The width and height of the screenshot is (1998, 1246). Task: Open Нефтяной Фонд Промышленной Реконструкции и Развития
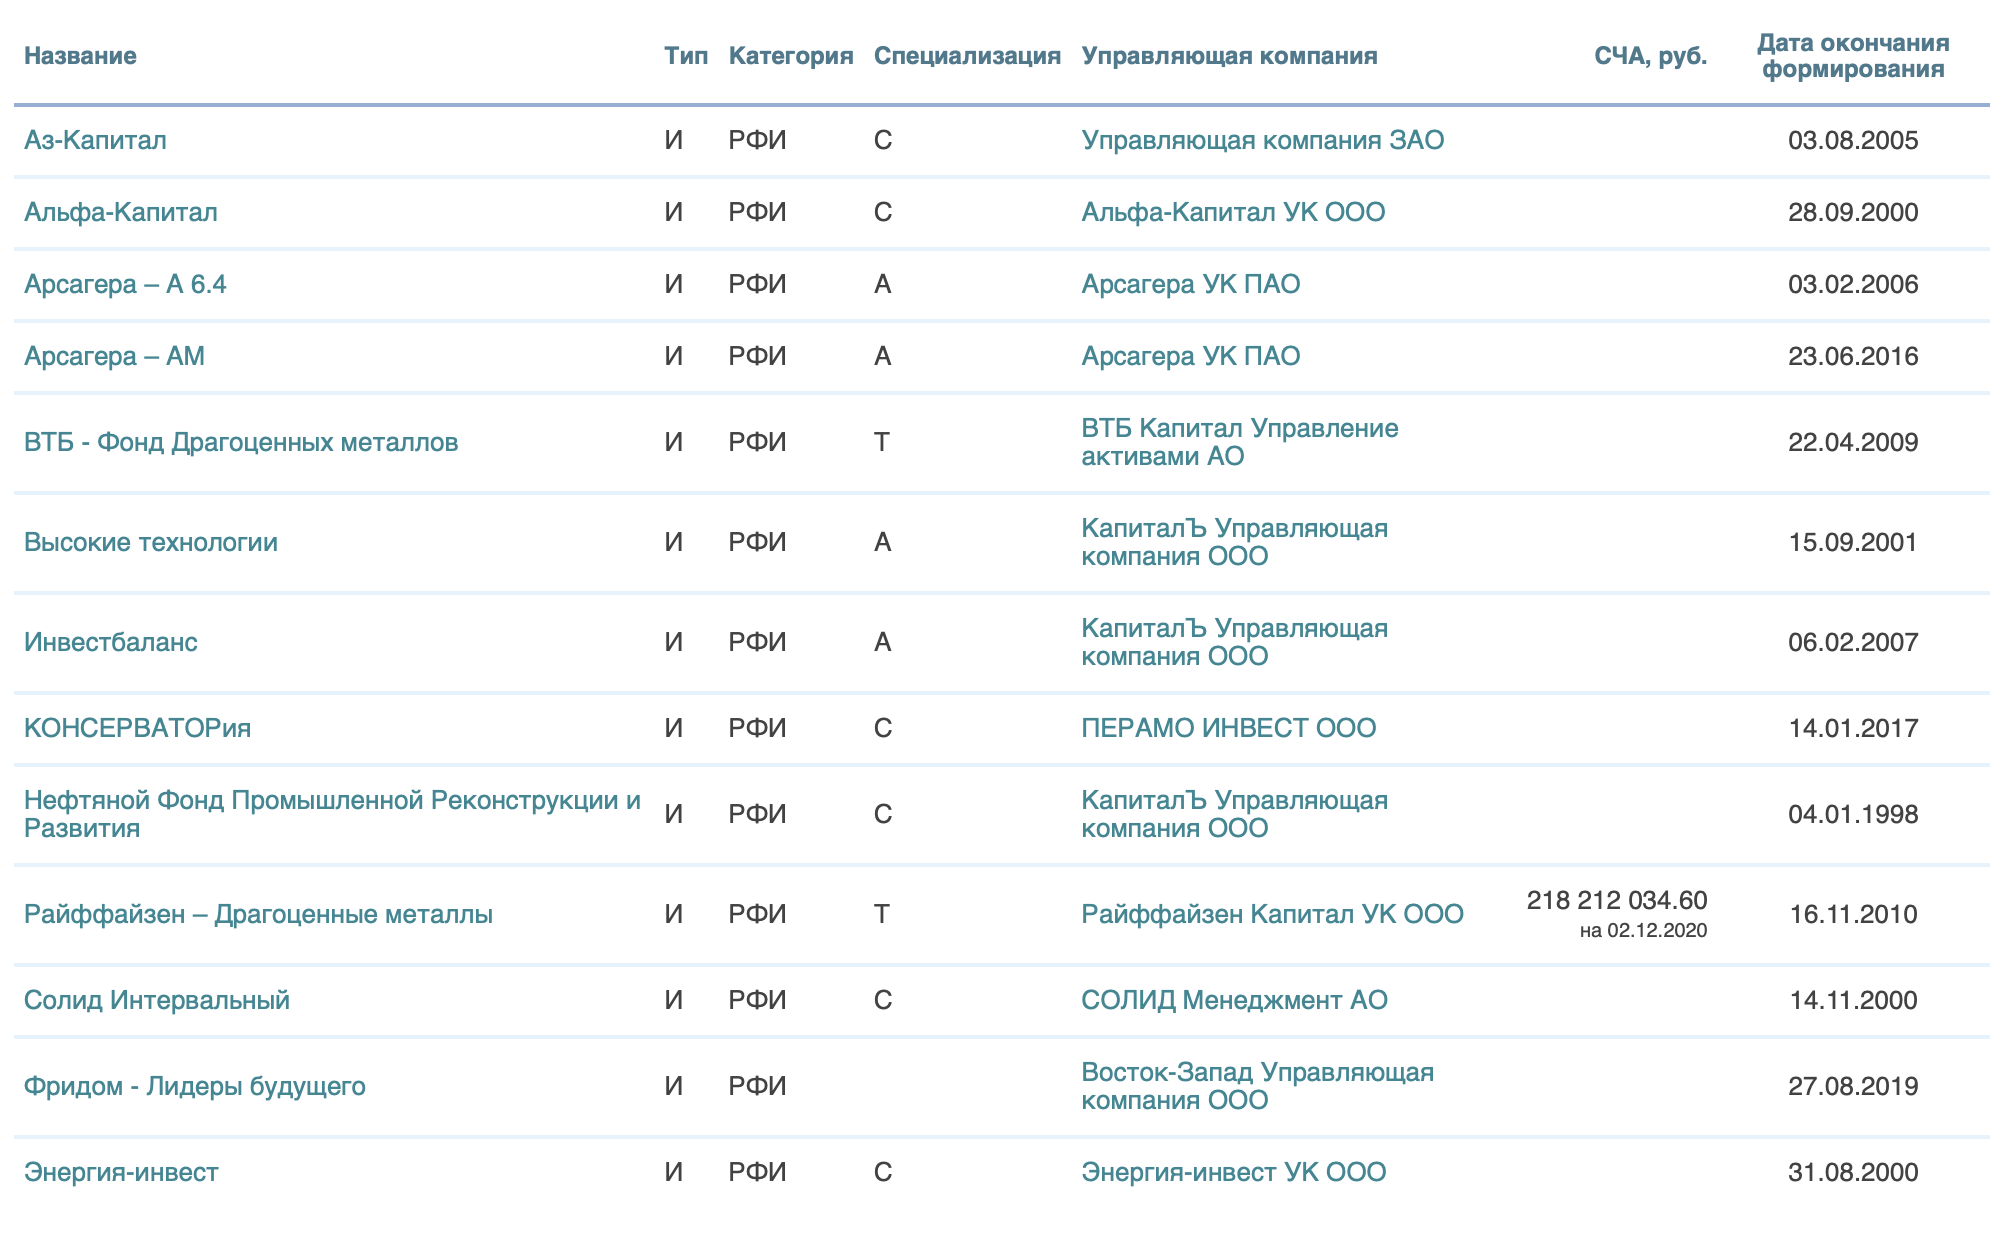(x=333, y=814)
